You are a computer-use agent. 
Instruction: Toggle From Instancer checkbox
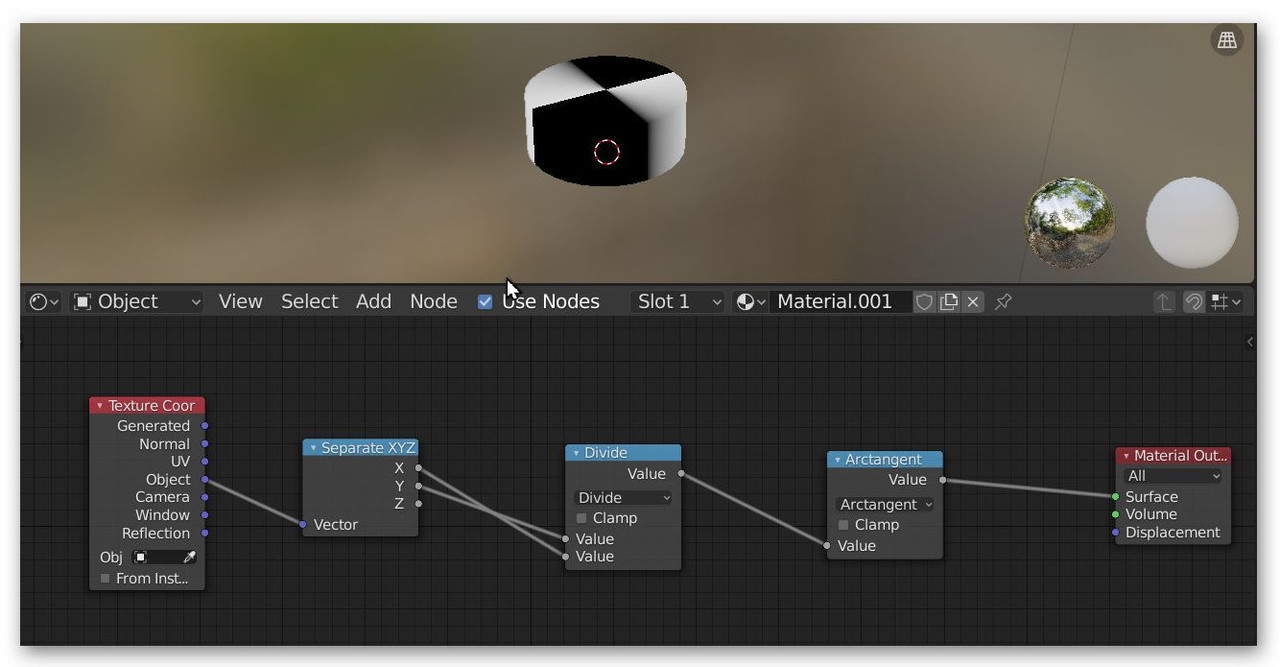pos(105,579)
